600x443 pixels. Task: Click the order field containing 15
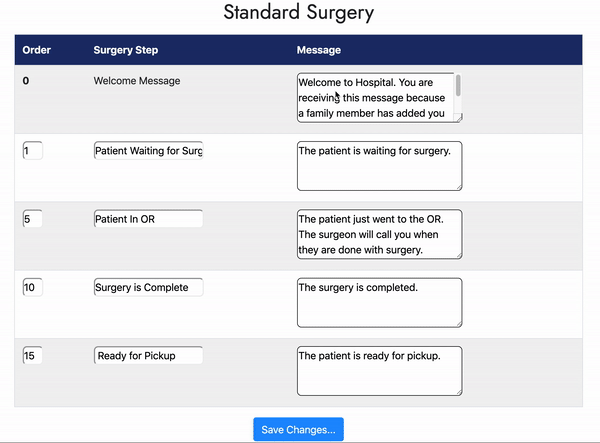[32, 356]
